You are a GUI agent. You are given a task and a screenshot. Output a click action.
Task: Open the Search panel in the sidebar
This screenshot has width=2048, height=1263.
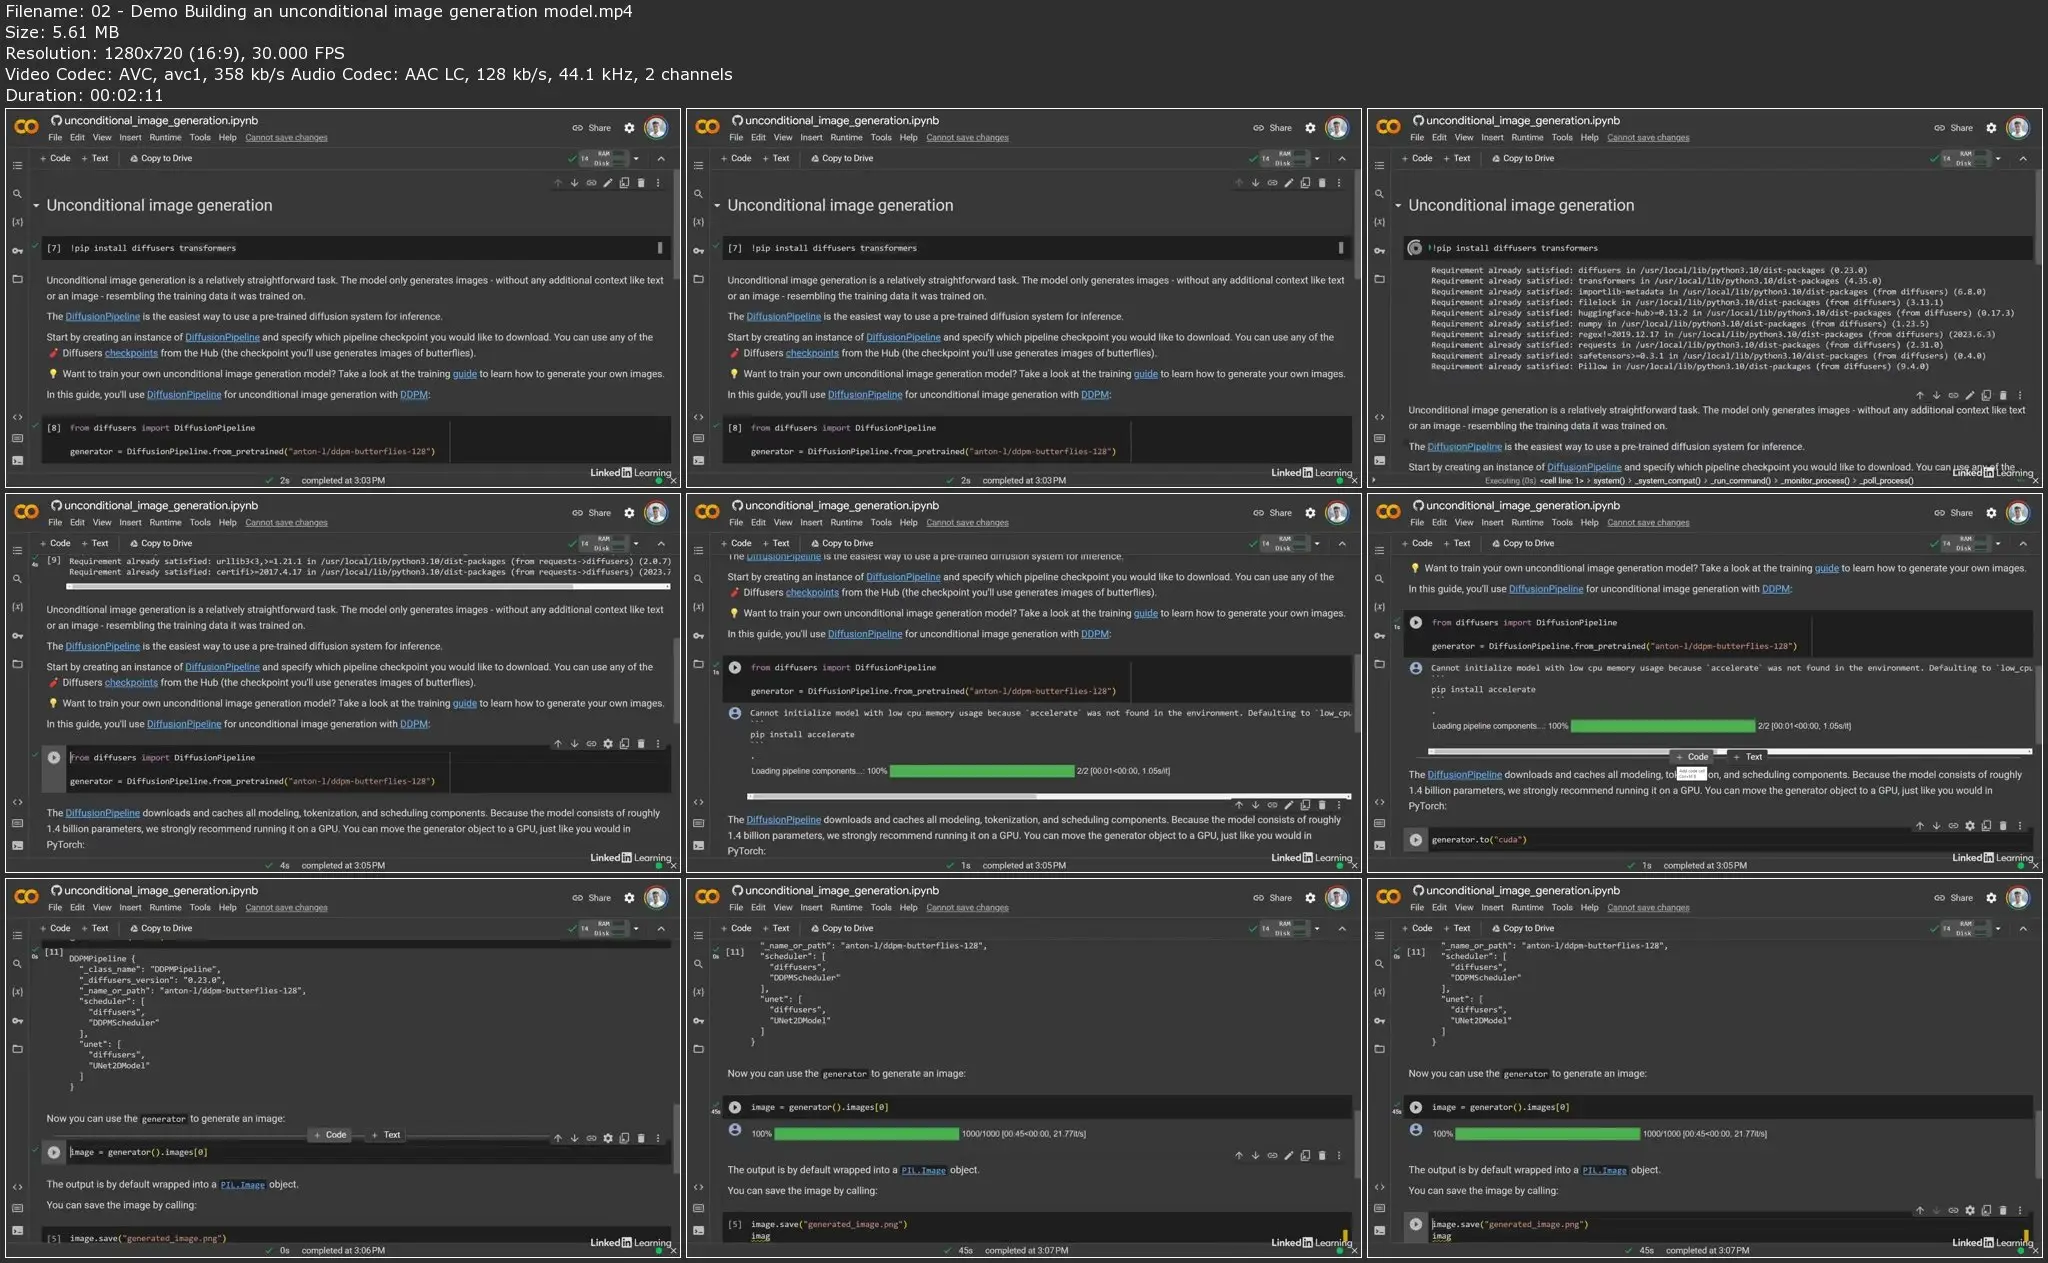coord(18,195)
